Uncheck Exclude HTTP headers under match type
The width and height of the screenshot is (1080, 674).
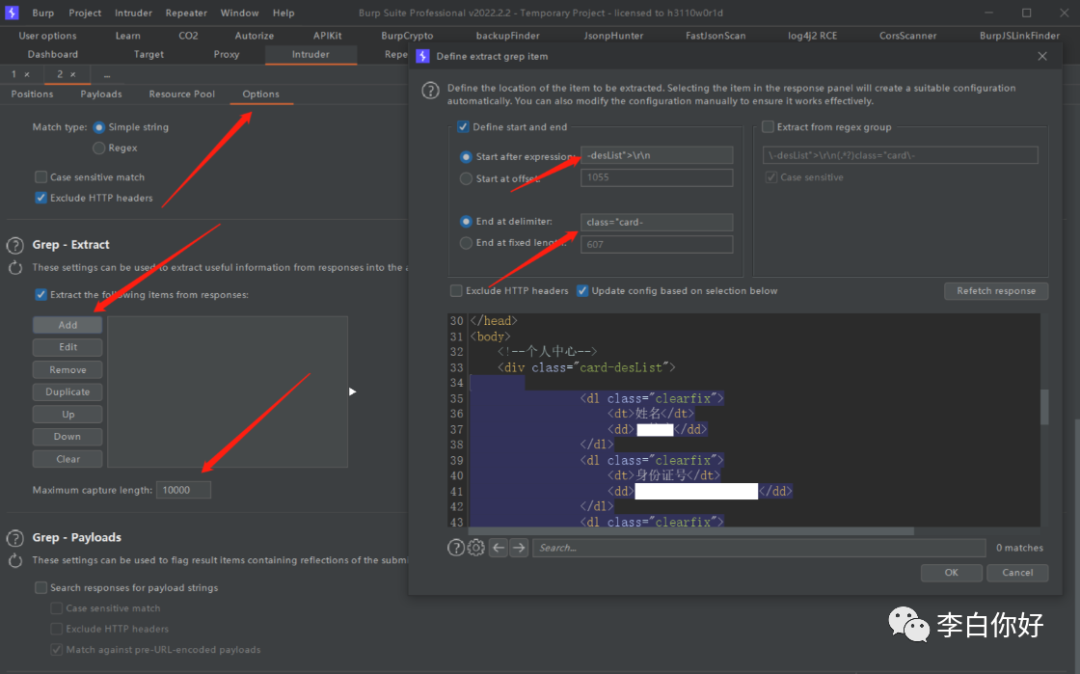click(41, 198)
